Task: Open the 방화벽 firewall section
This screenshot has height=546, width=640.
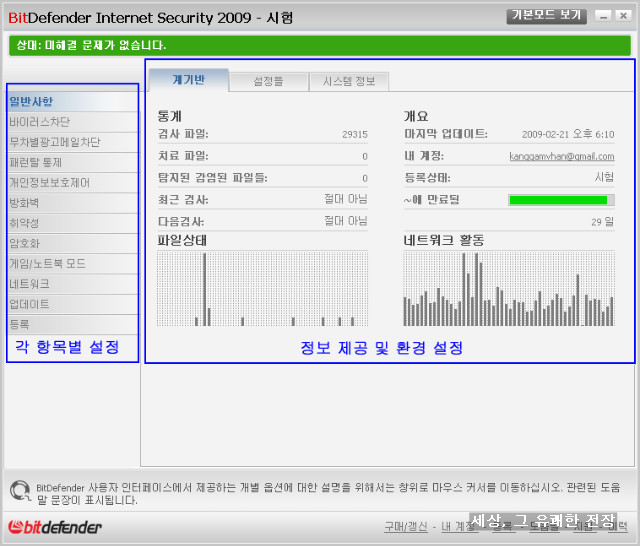Action: point(73,203)
